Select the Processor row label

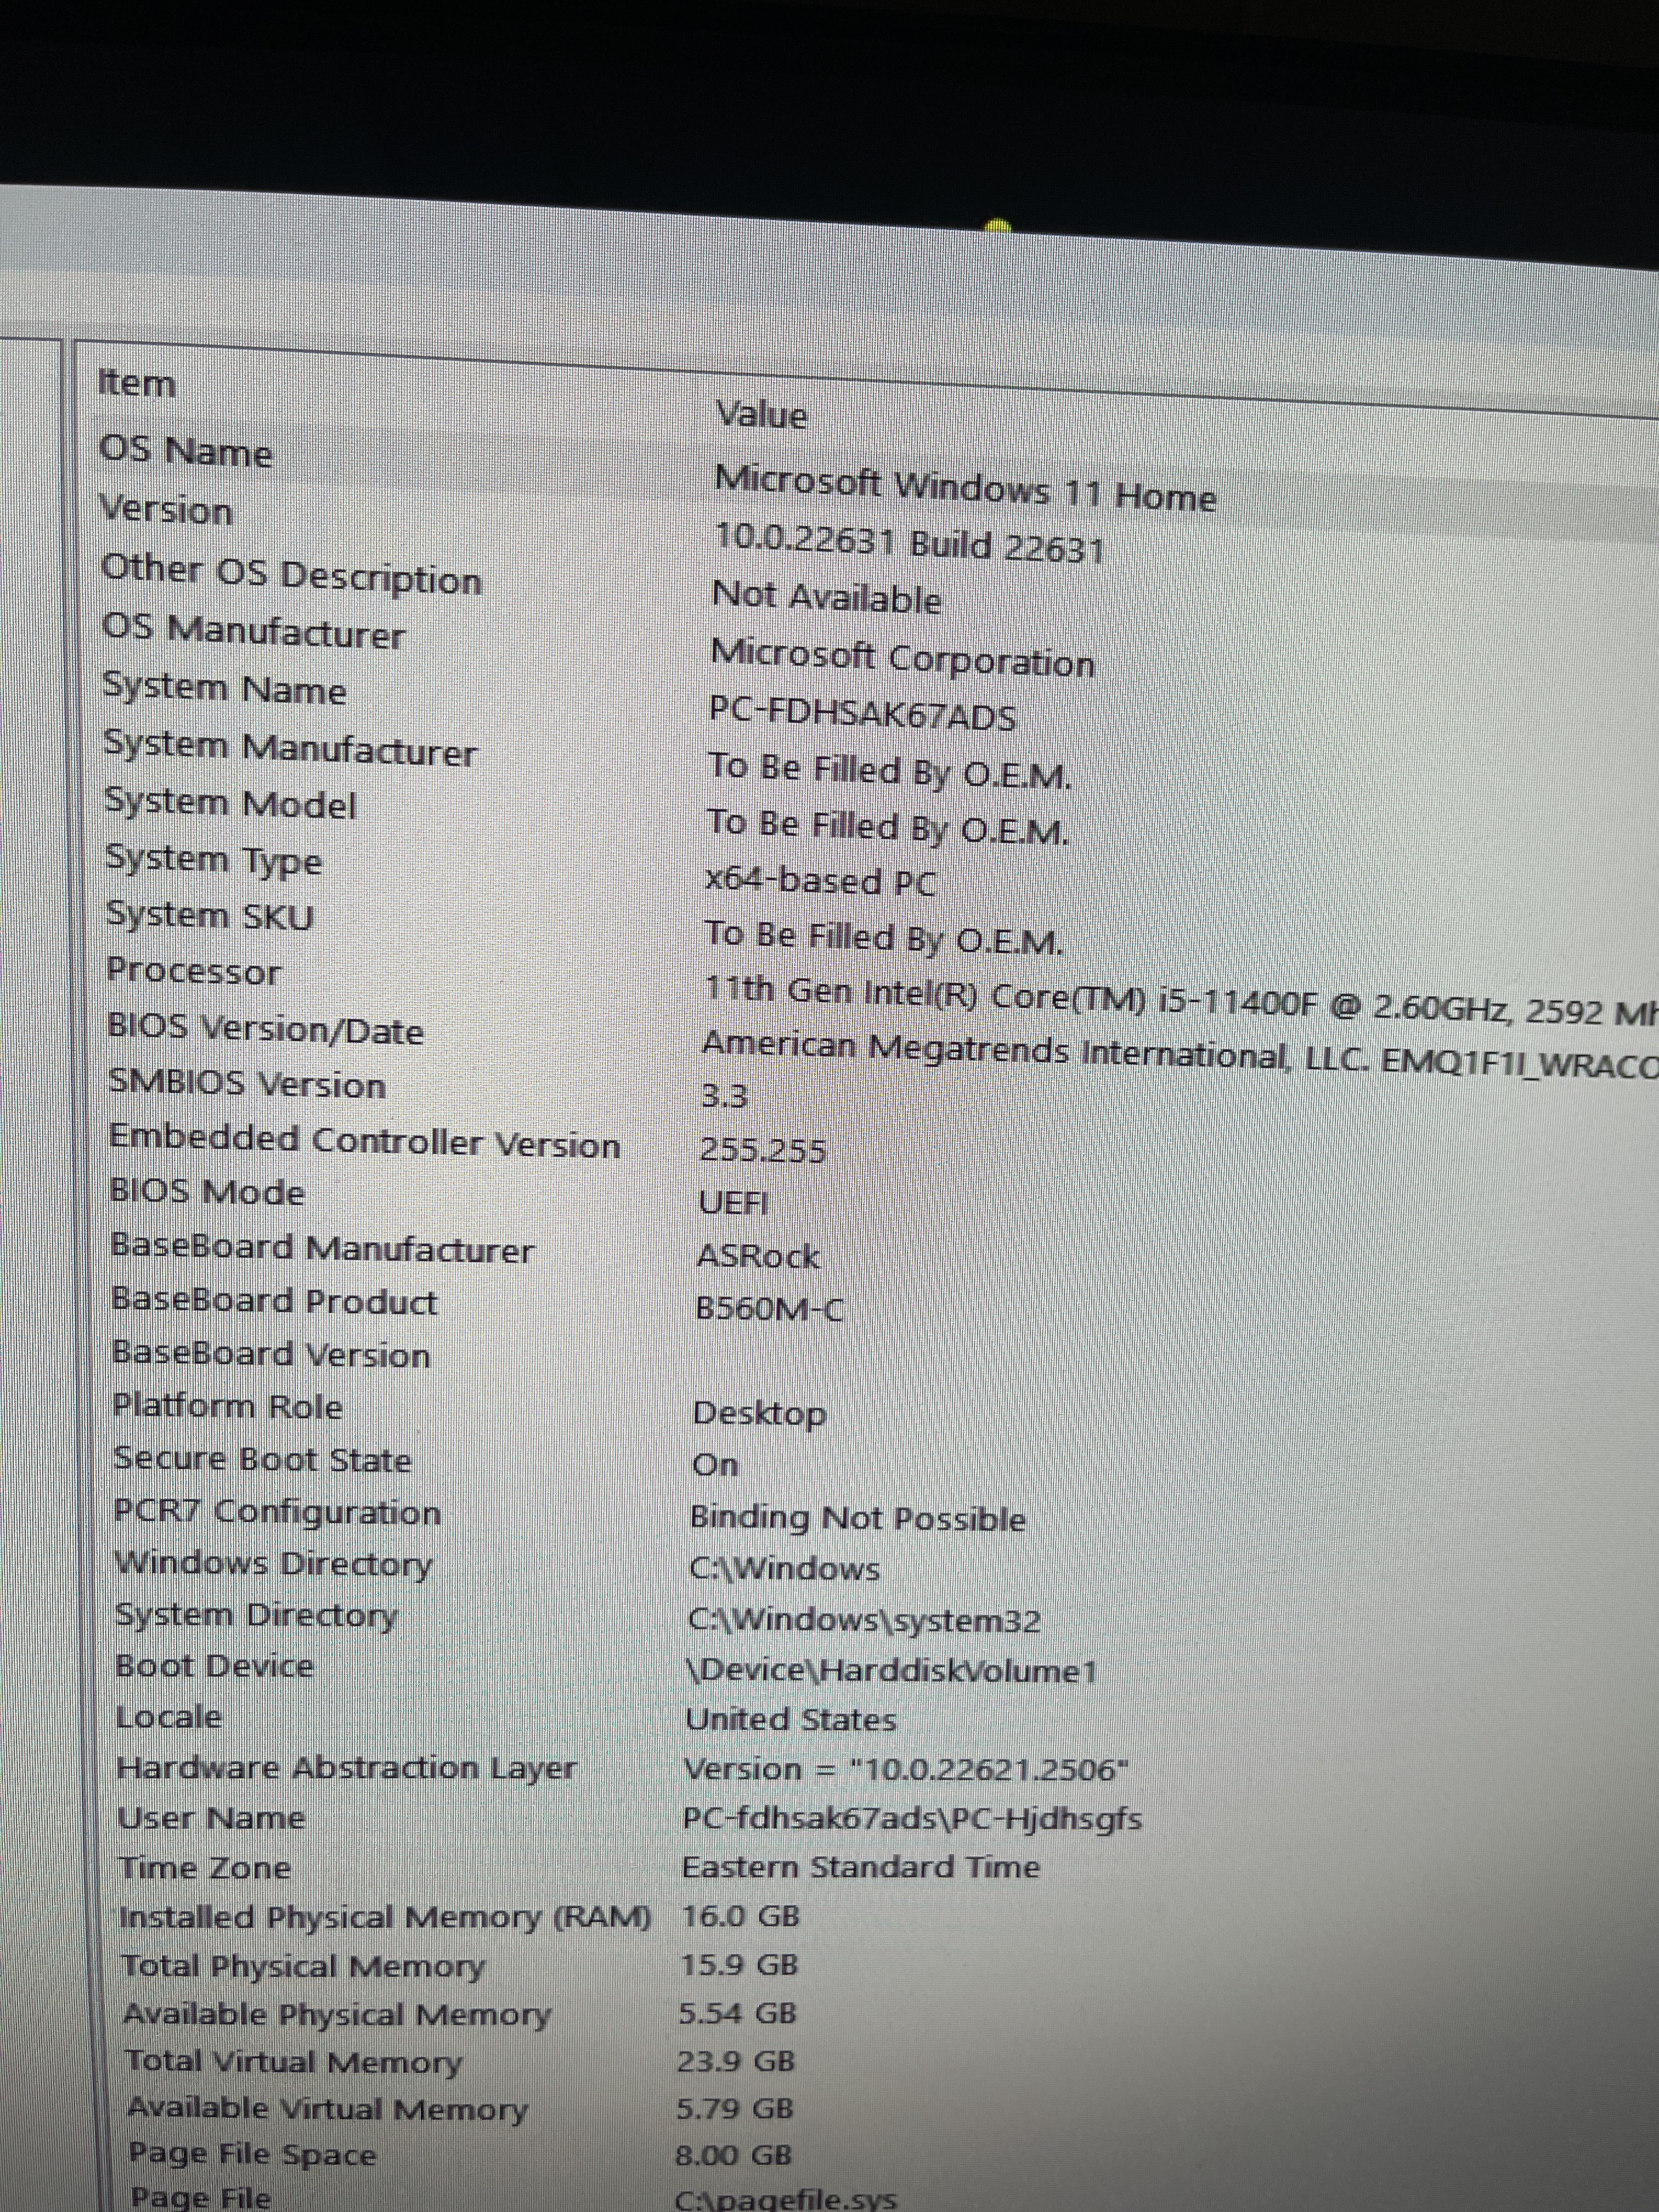[194, 971]
